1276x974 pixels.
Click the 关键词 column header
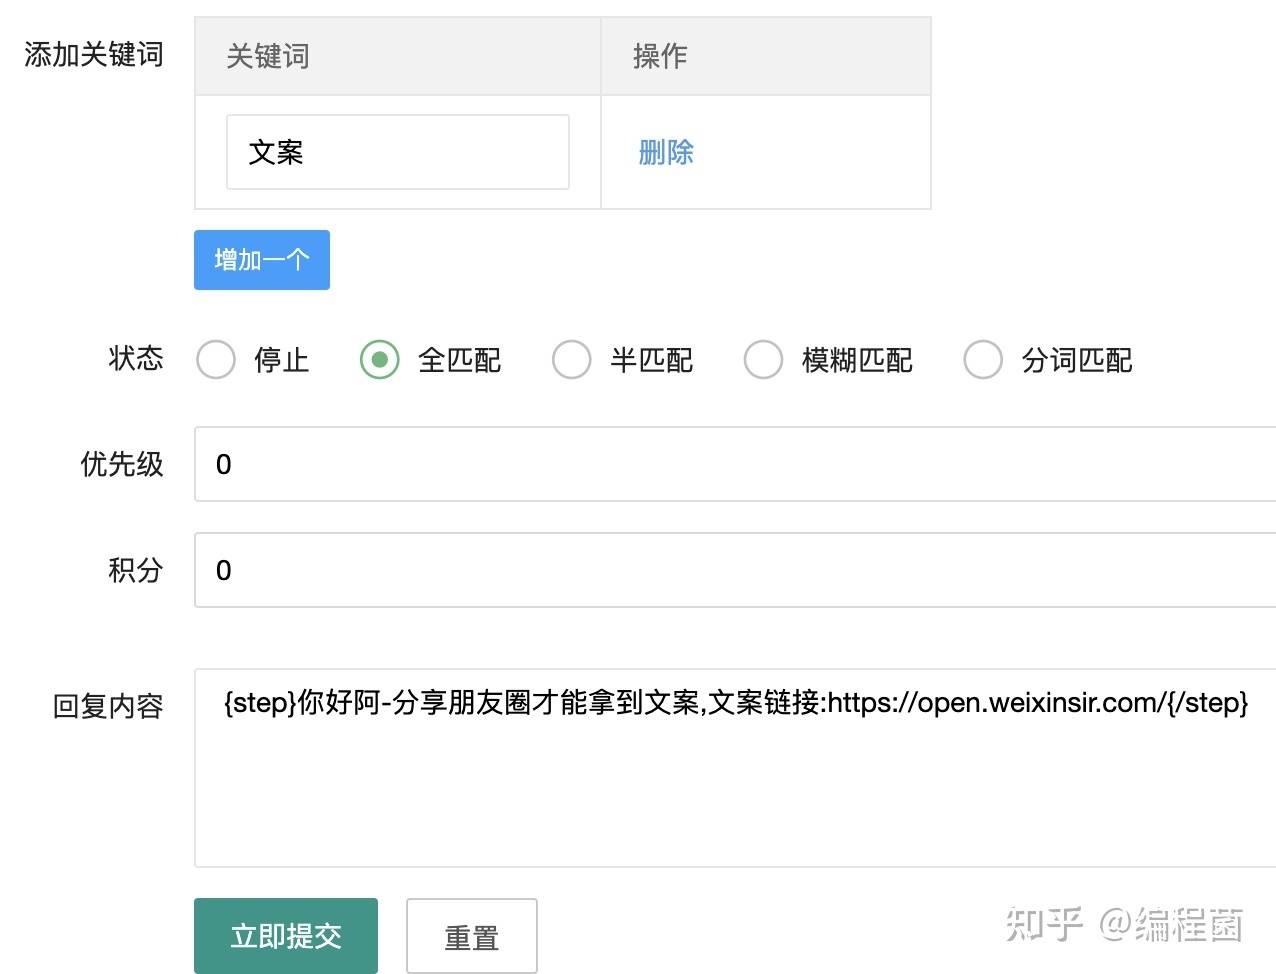click(x=266, y=56)
